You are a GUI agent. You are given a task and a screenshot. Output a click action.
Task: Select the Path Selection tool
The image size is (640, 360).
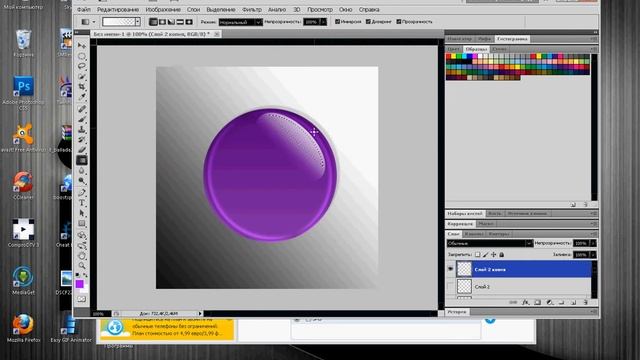click(82, 213)
